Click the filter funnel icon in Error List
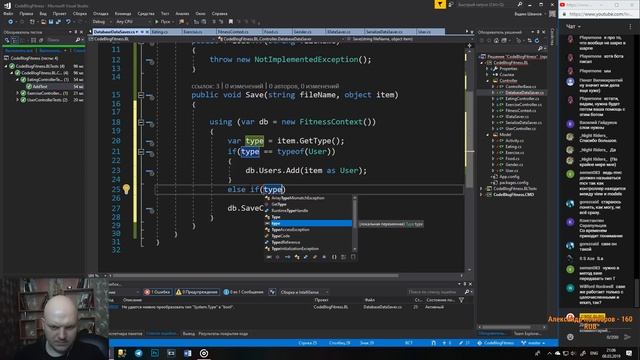This screenshot has height=360, width=640. (x=461, y=300)
